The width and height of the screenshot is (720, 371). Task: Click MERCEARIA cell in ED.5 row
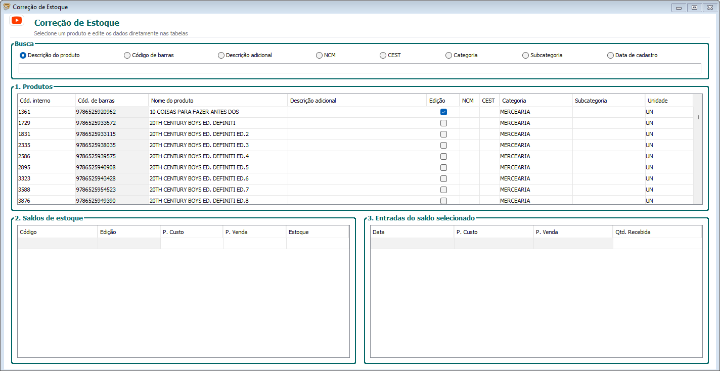pyautogui.click(x=536, y=167)
